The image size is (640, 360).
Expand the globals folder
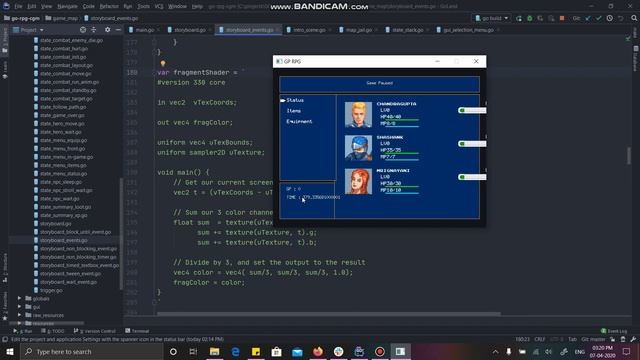tap(20, 298)
